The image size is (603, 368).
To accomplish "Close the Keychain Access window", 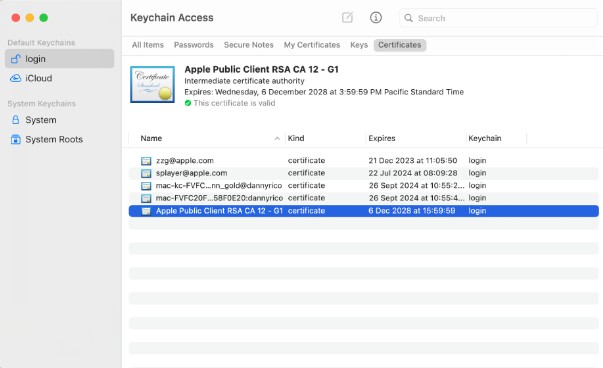I will [x=16, y=18].
